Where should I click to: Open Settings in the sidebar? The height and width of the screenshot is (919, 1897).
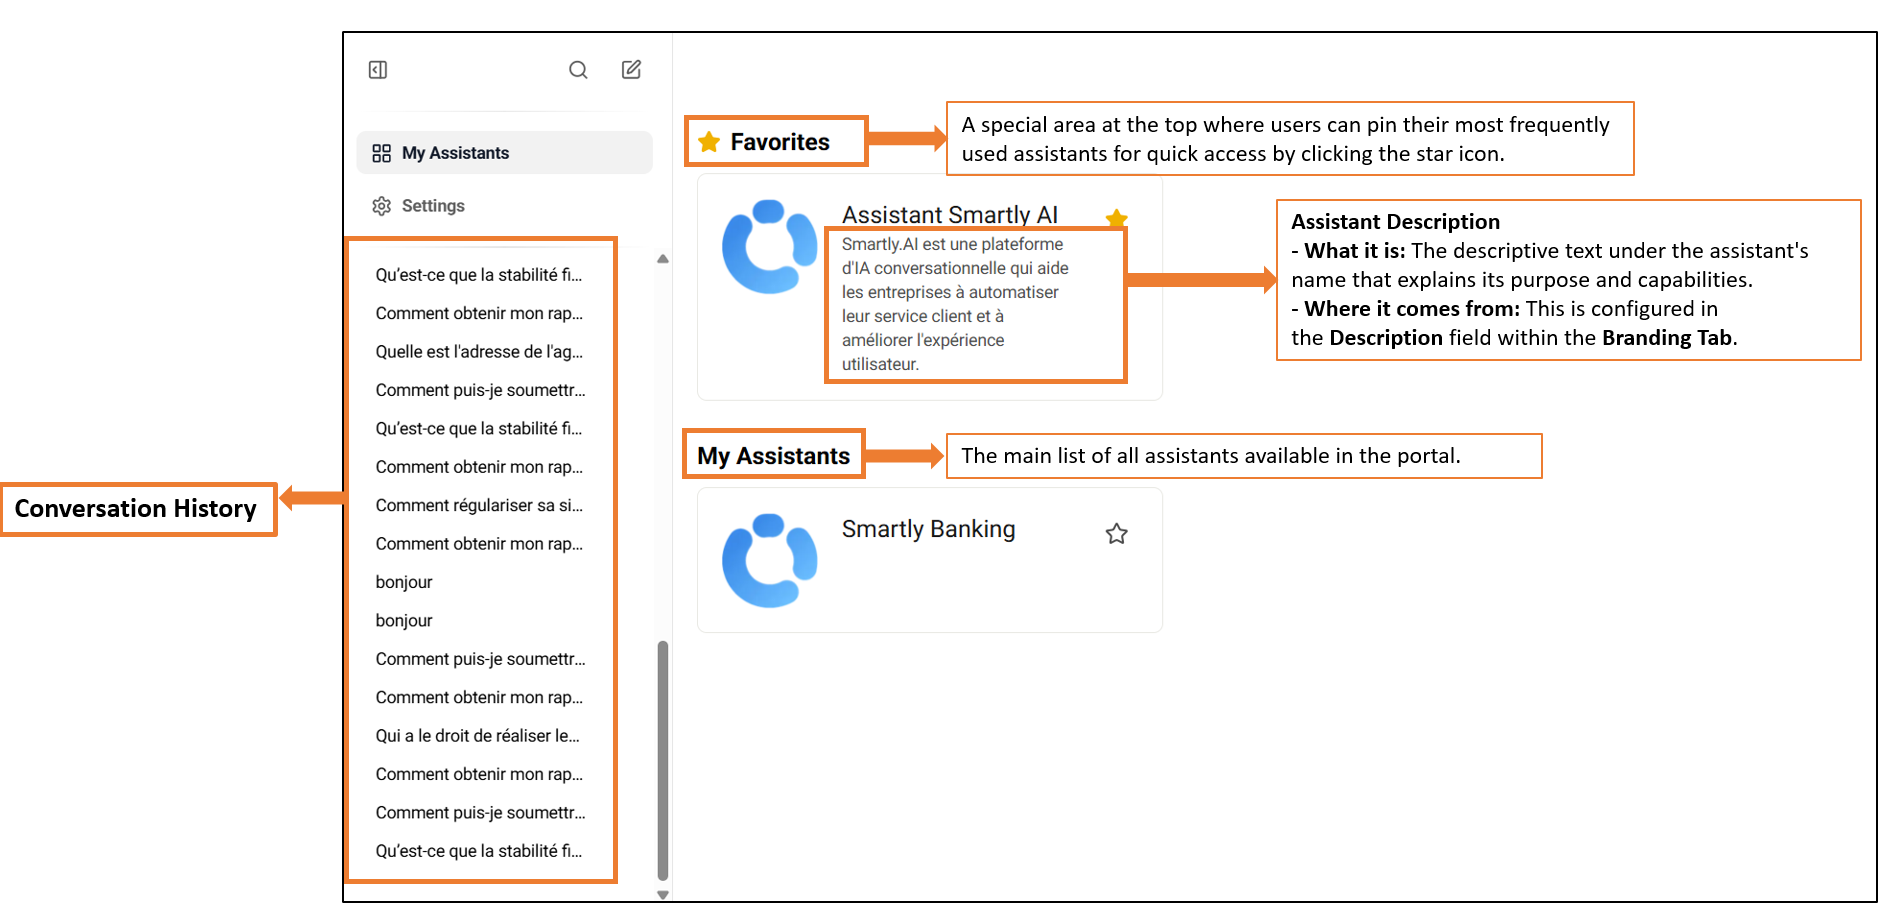504,206
